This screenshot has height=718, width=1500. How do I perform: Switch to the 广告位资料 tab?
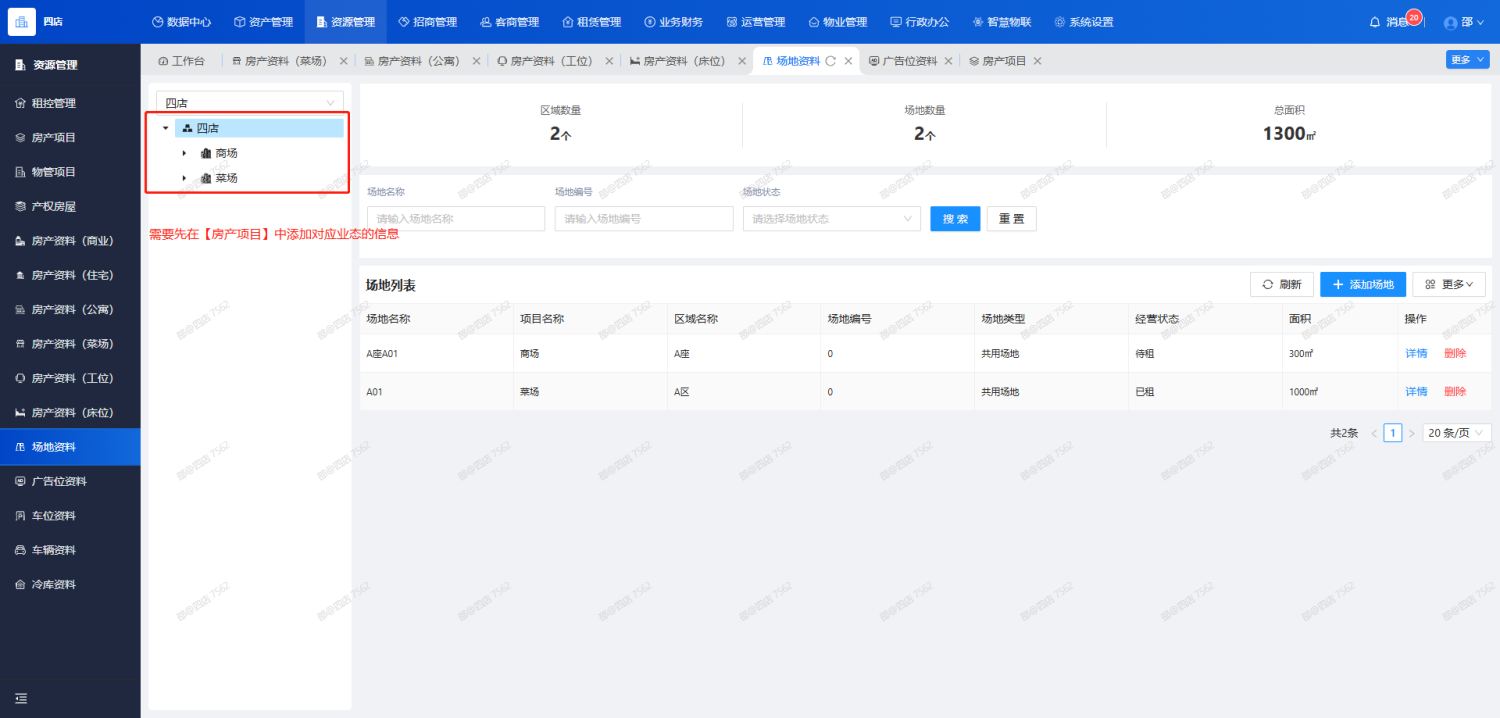[903, 61]
